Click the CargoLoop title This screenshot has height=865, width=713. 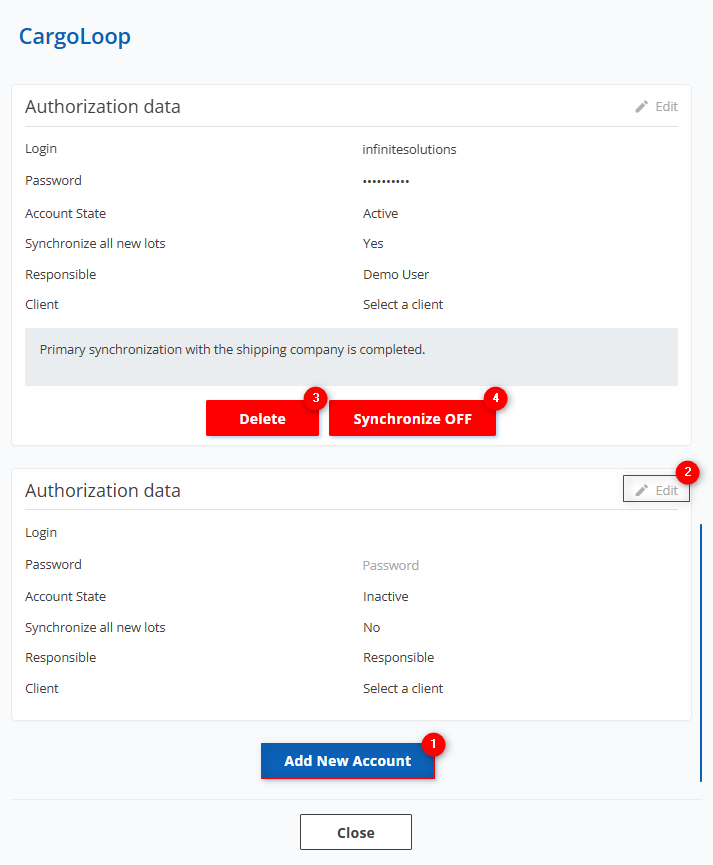[75, 36]
